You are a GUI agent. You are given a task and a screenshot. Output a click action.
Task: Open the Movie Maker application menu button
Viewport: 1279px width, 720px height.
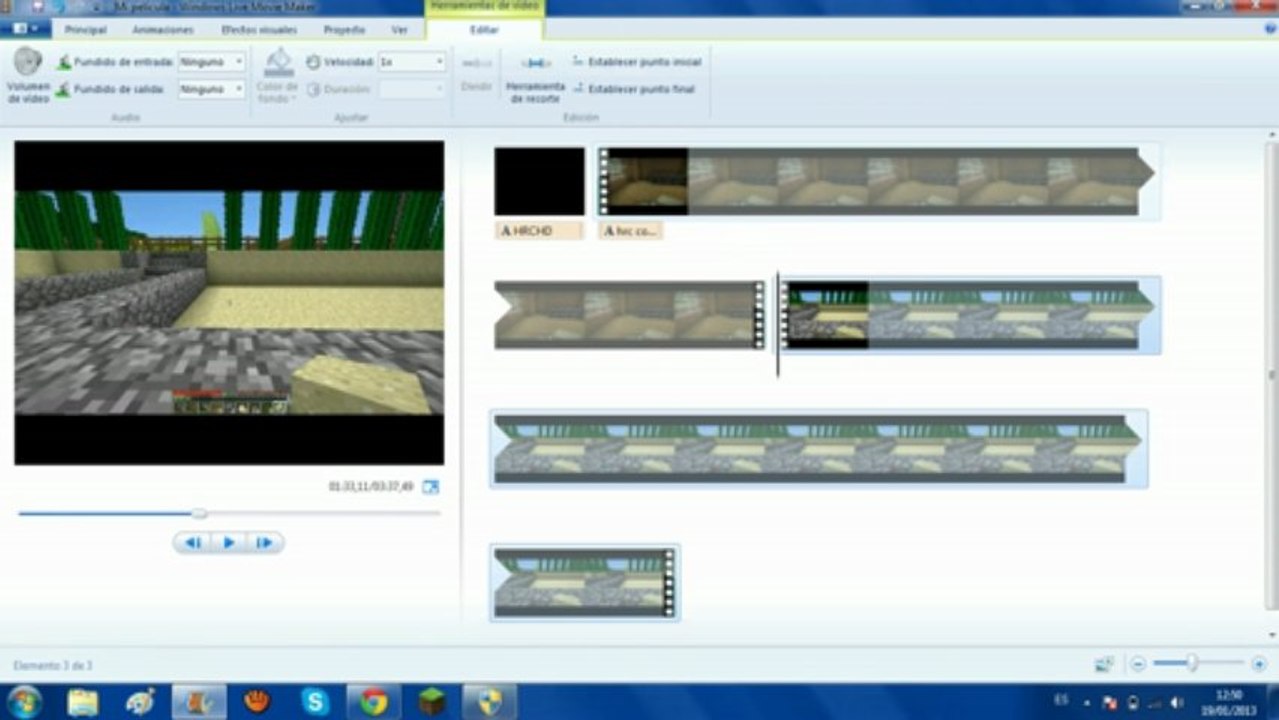click(x=25, y=29)
